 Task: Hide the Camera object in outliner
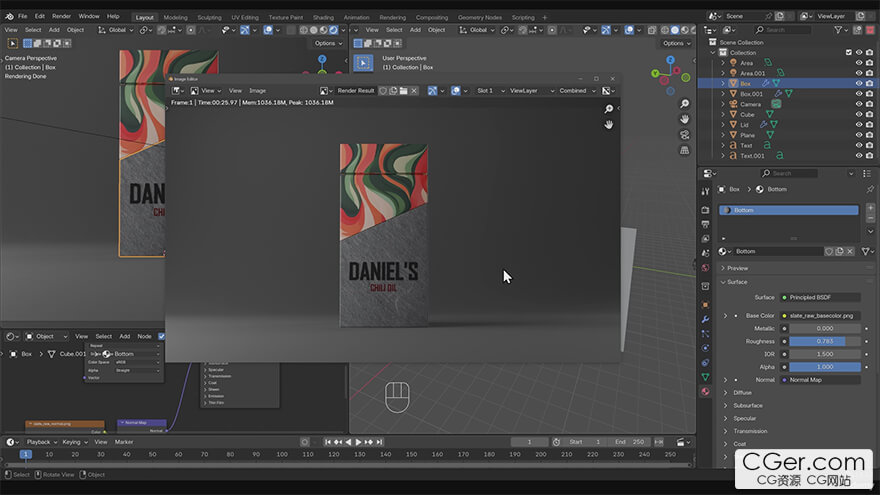point(859,104)
